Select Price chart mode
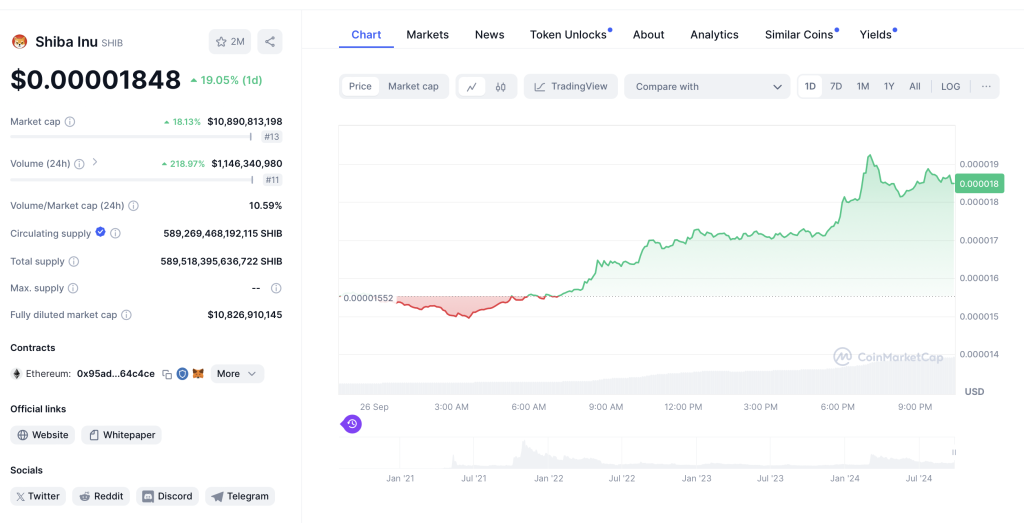1024x523 pixels. pyautogui.click(x=360, y=86)
